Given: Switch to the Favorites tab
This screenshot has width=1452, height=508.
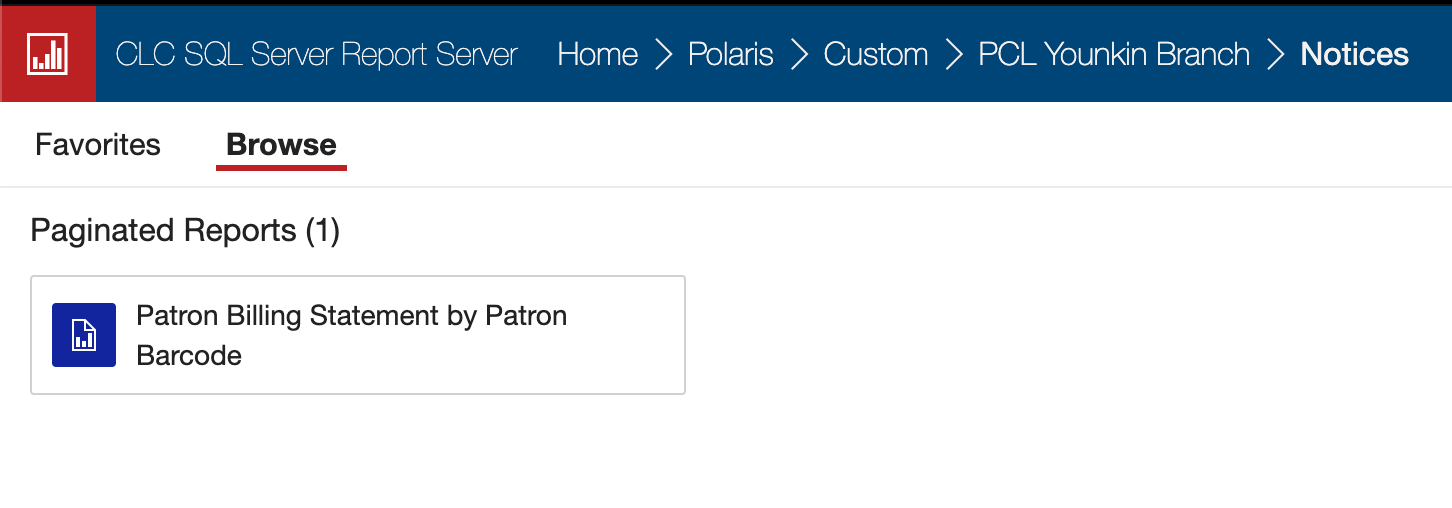Looking at the screenshot, I should coord(98,145).
